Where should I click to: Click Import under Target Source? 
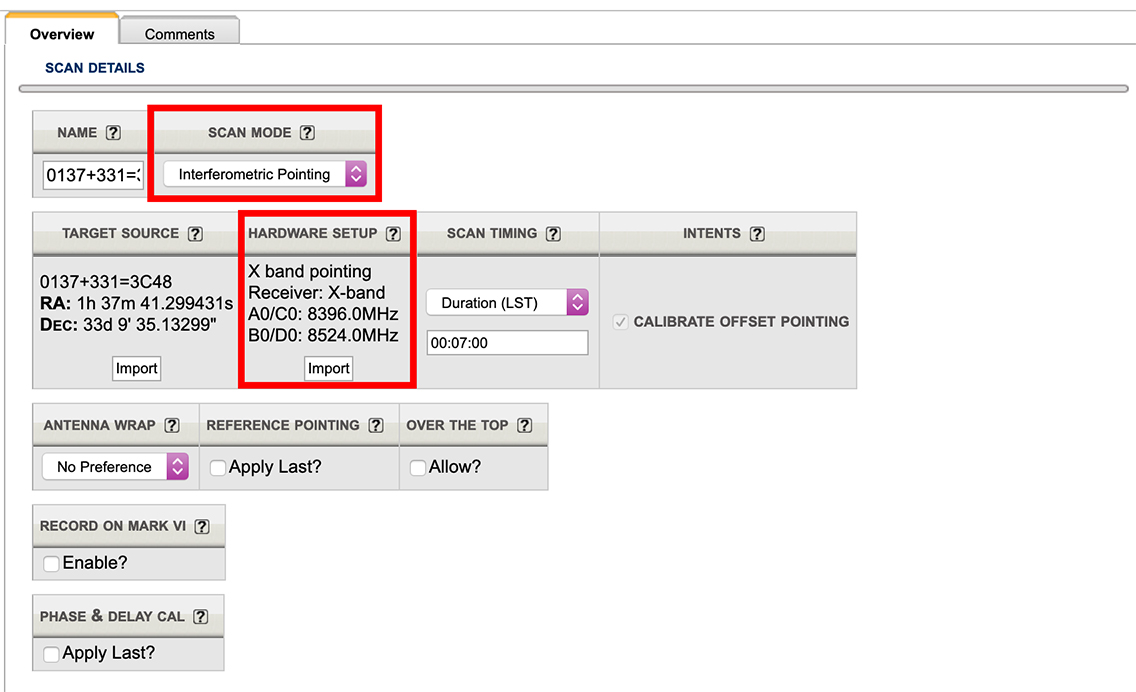(x=136, y=368)
